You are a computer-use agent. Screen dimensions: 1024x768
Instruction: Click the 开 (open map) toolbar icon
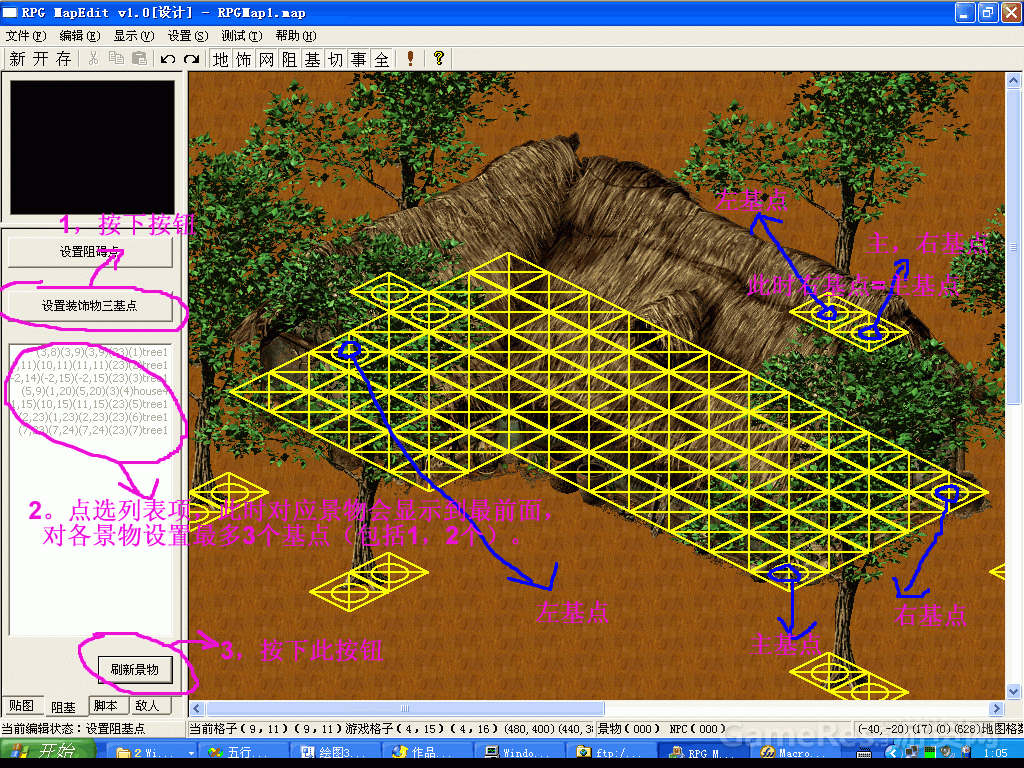(x=40, y=59)
